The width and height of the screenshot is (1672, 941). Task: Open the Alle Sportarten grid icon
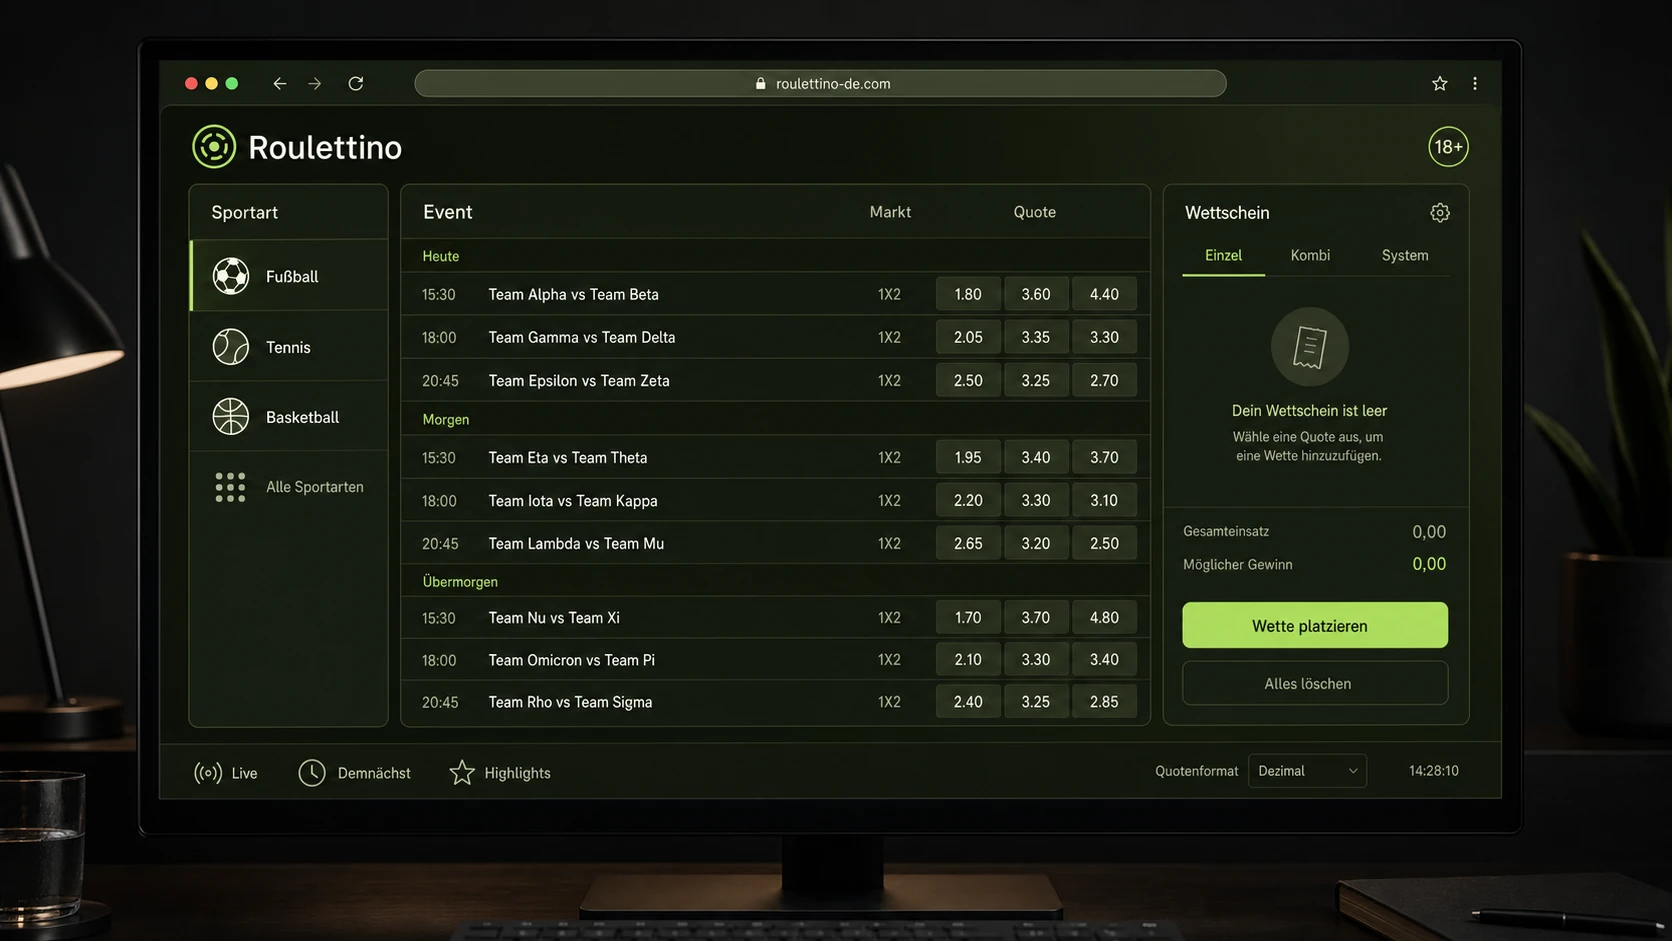pyautogui.click(x=230, y=487)
